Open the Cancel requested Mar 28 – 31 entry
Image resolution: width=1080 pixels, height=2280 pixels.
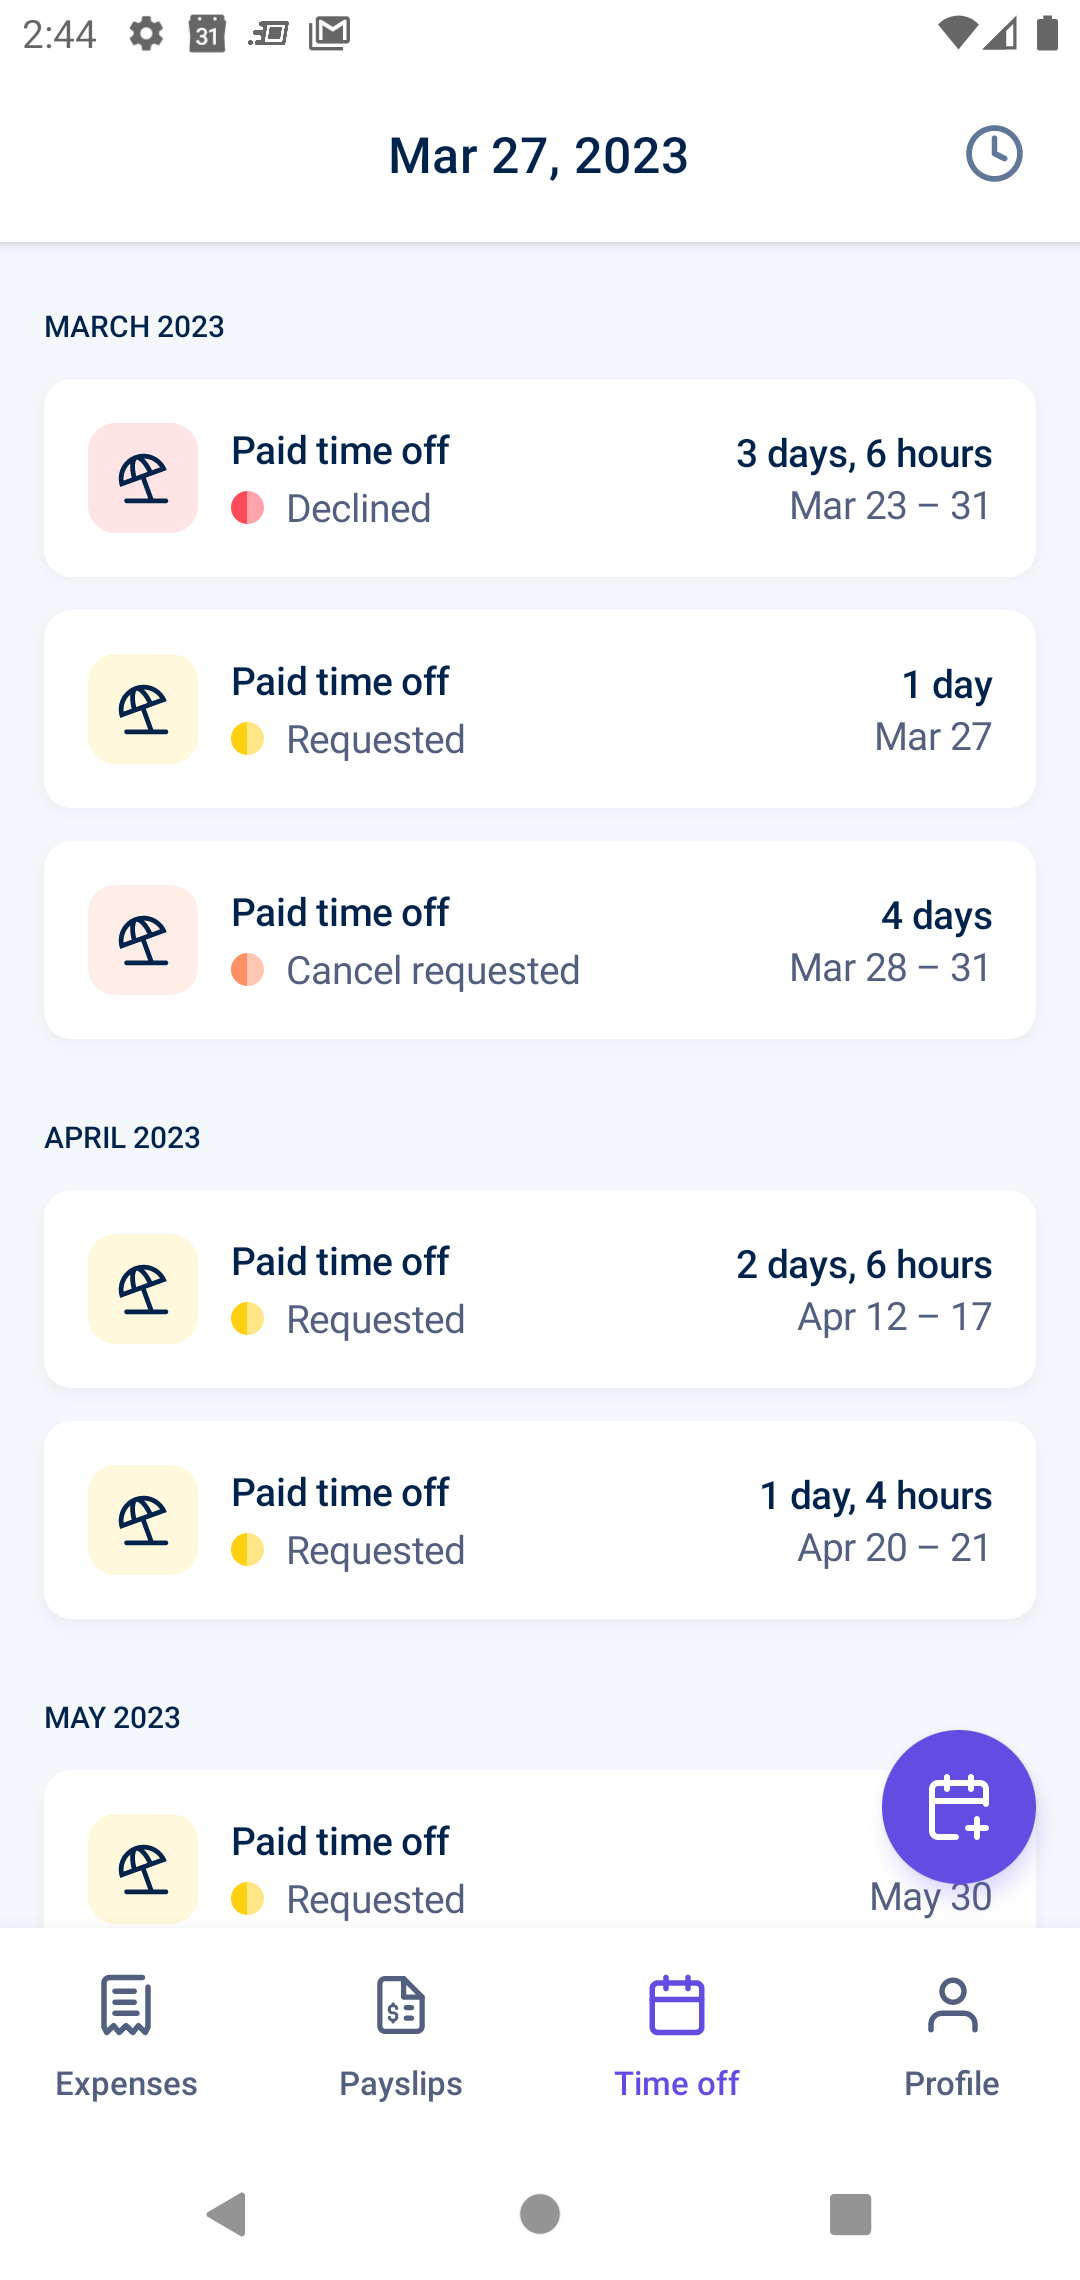540,940
